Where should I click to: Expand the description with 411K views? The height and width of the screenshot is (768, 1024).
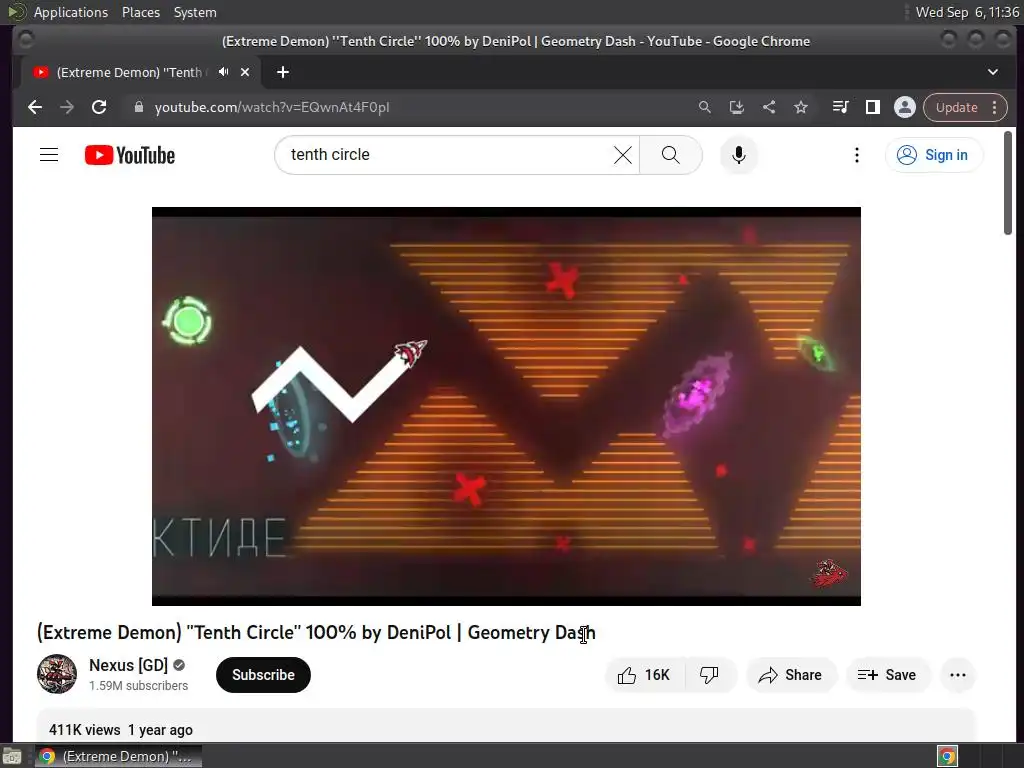click(x=506, y=726)
